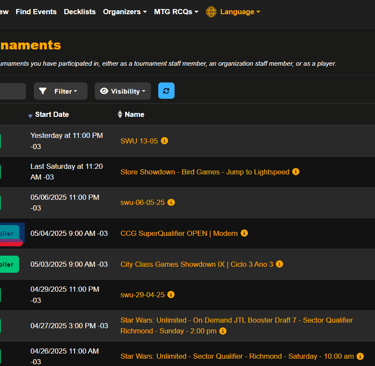Click the blue refresh button

[166, 91]
